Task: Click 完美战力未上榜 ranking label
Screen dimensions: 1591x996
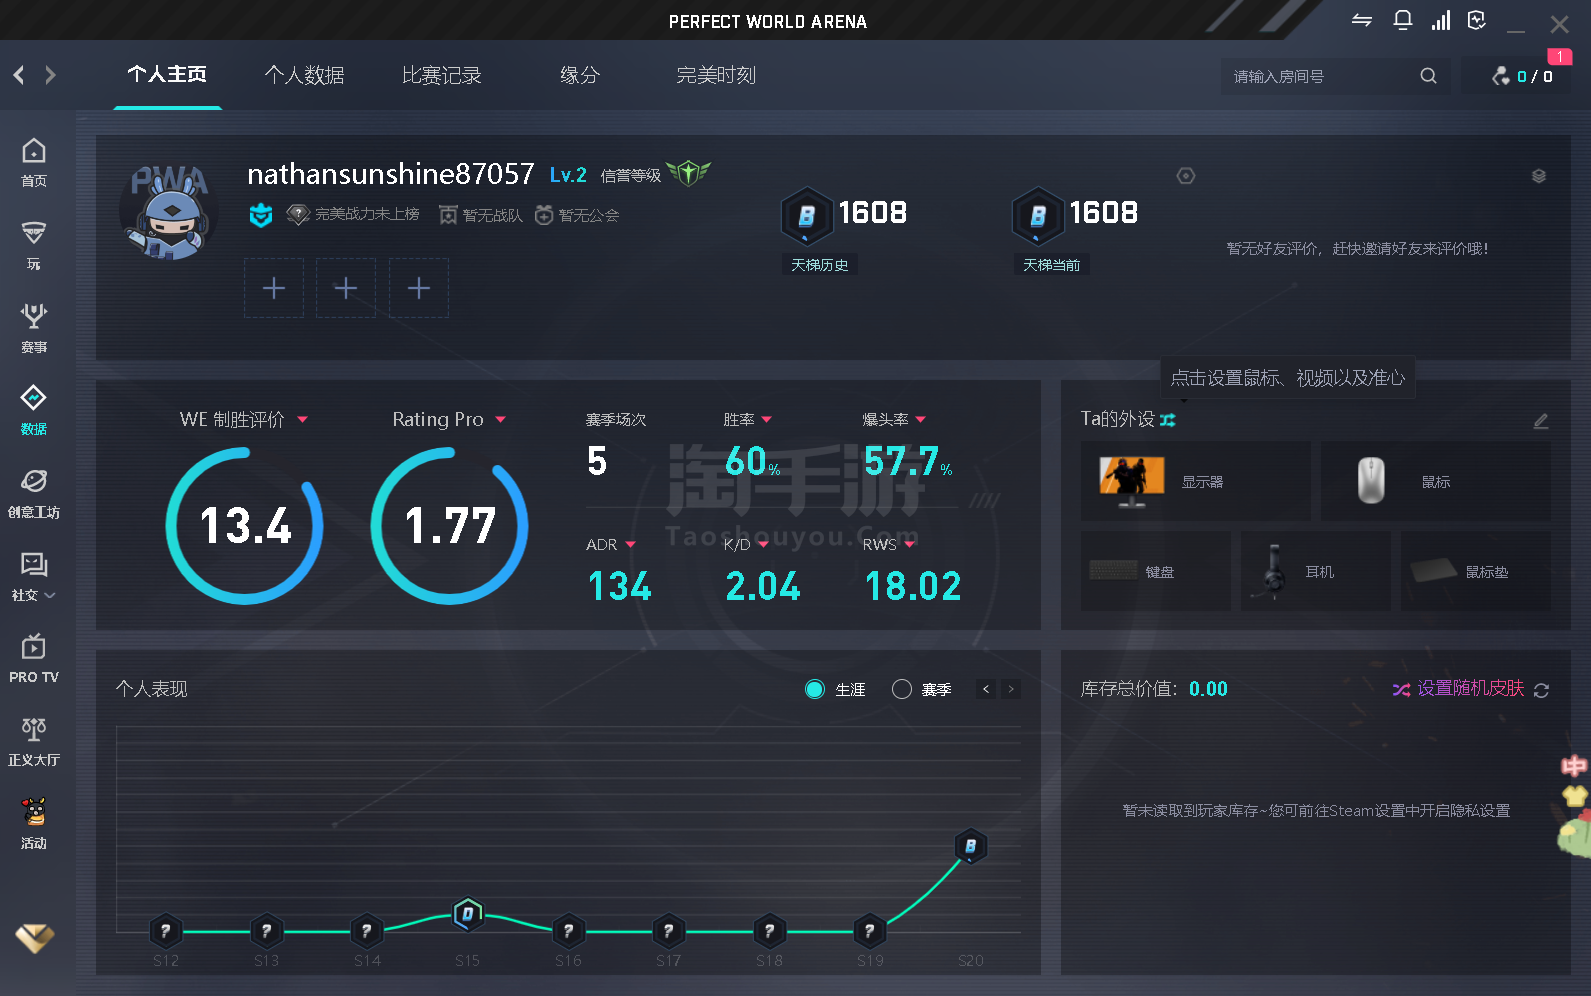Action: (366, 215)
